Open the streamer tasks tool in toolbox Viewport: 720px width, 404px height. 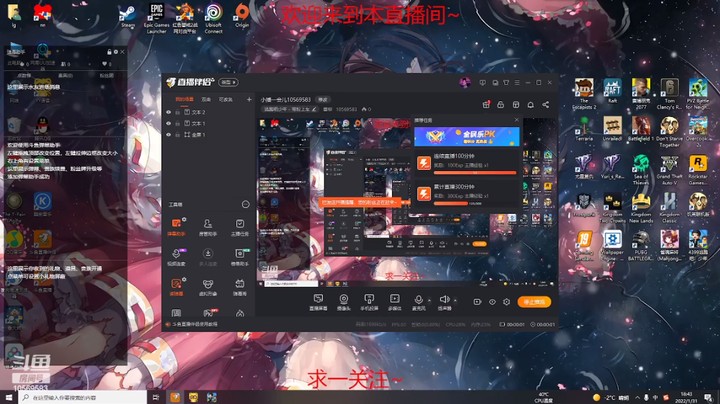(x=240, y=227)
